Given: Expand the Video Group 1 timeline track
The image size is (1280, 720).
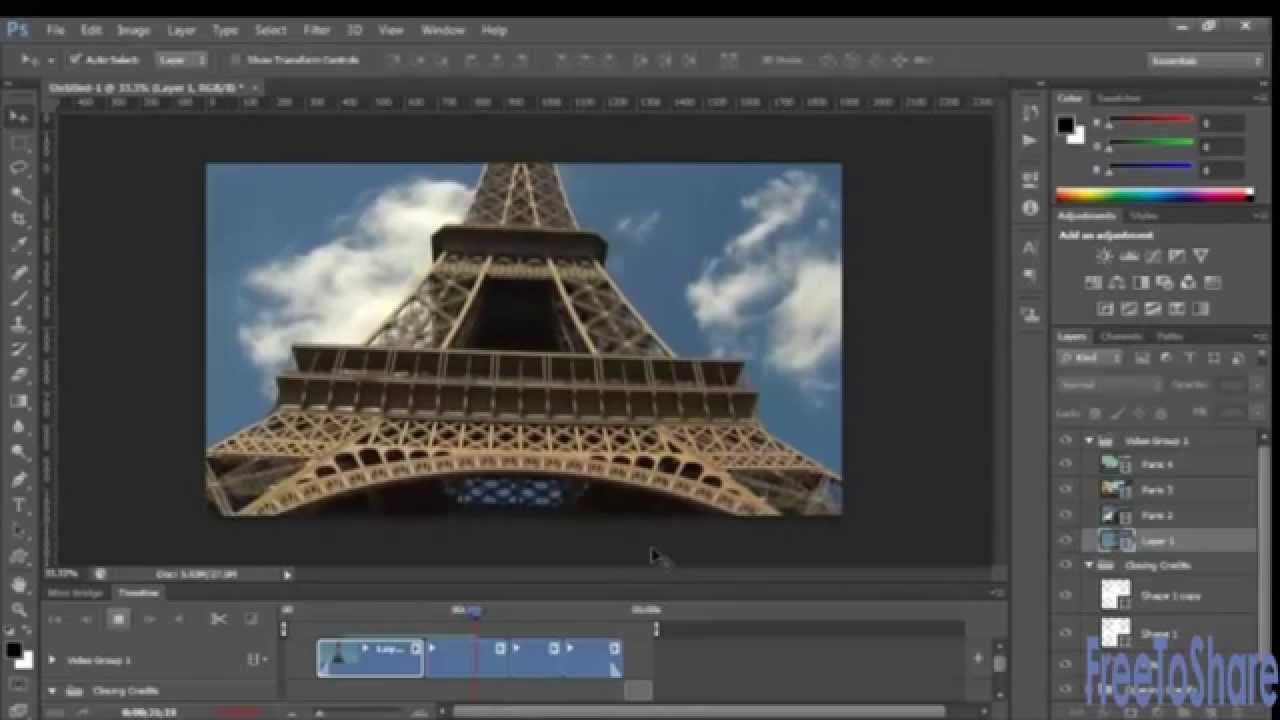Looking at the screenshot, I should [52, 660].
